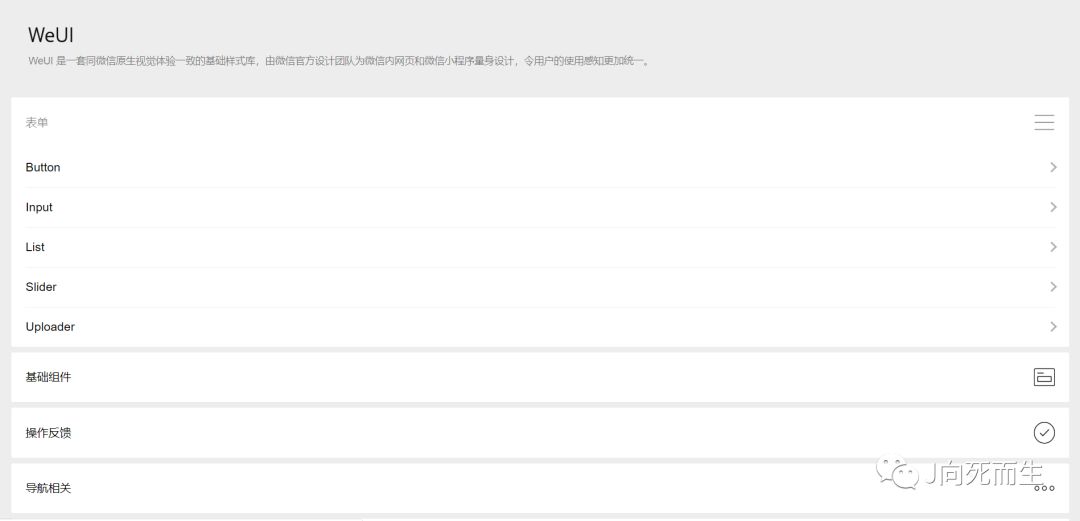
Task: Open the Input row chevron arrow
Action: click(1053, 207)
